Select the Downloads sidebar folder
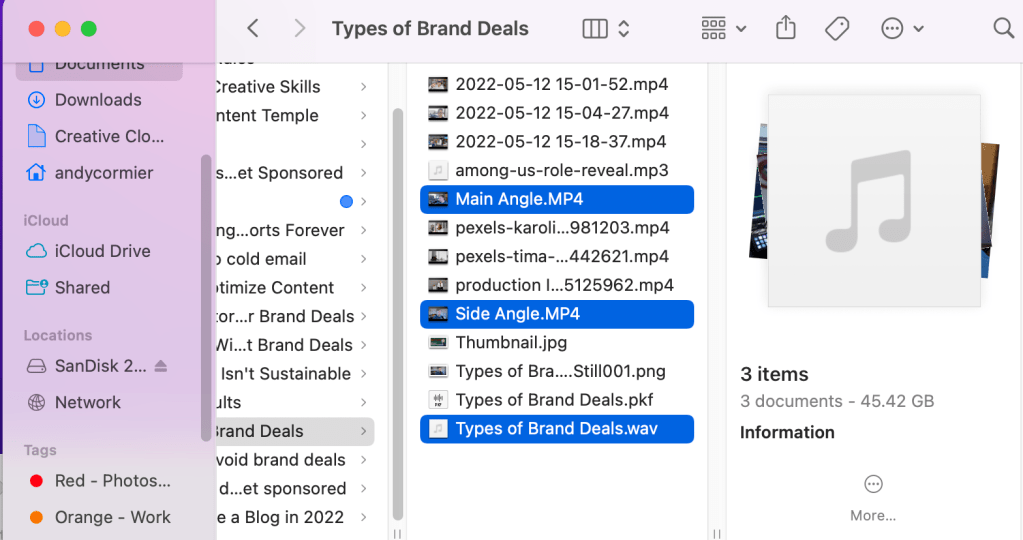 pos(97,100)
